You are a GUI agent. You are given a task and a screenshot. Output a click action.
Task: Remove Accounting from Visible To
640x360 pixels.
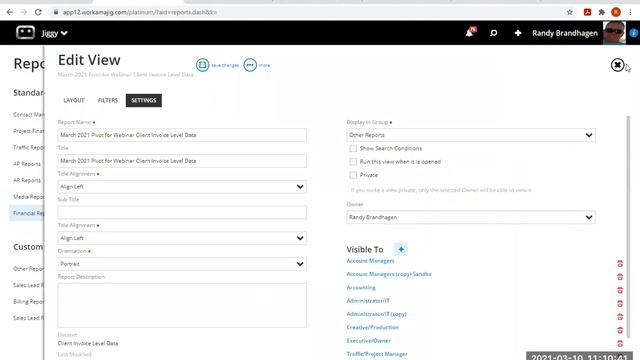620,290
